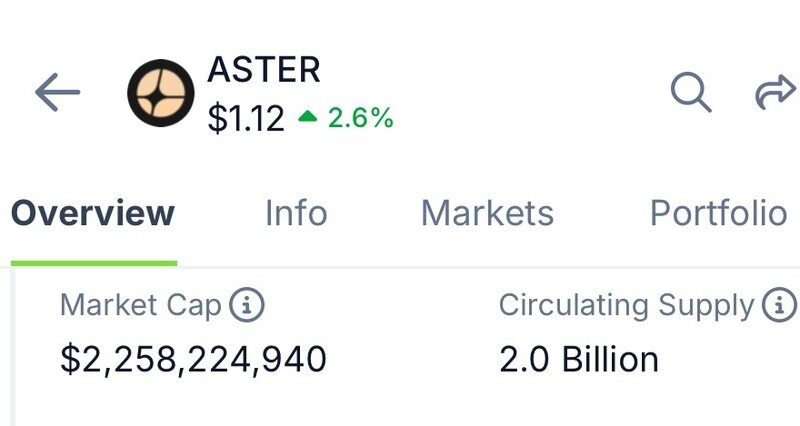
Task: Click the green up-triangle price indicator
Action: coord(308,119)
